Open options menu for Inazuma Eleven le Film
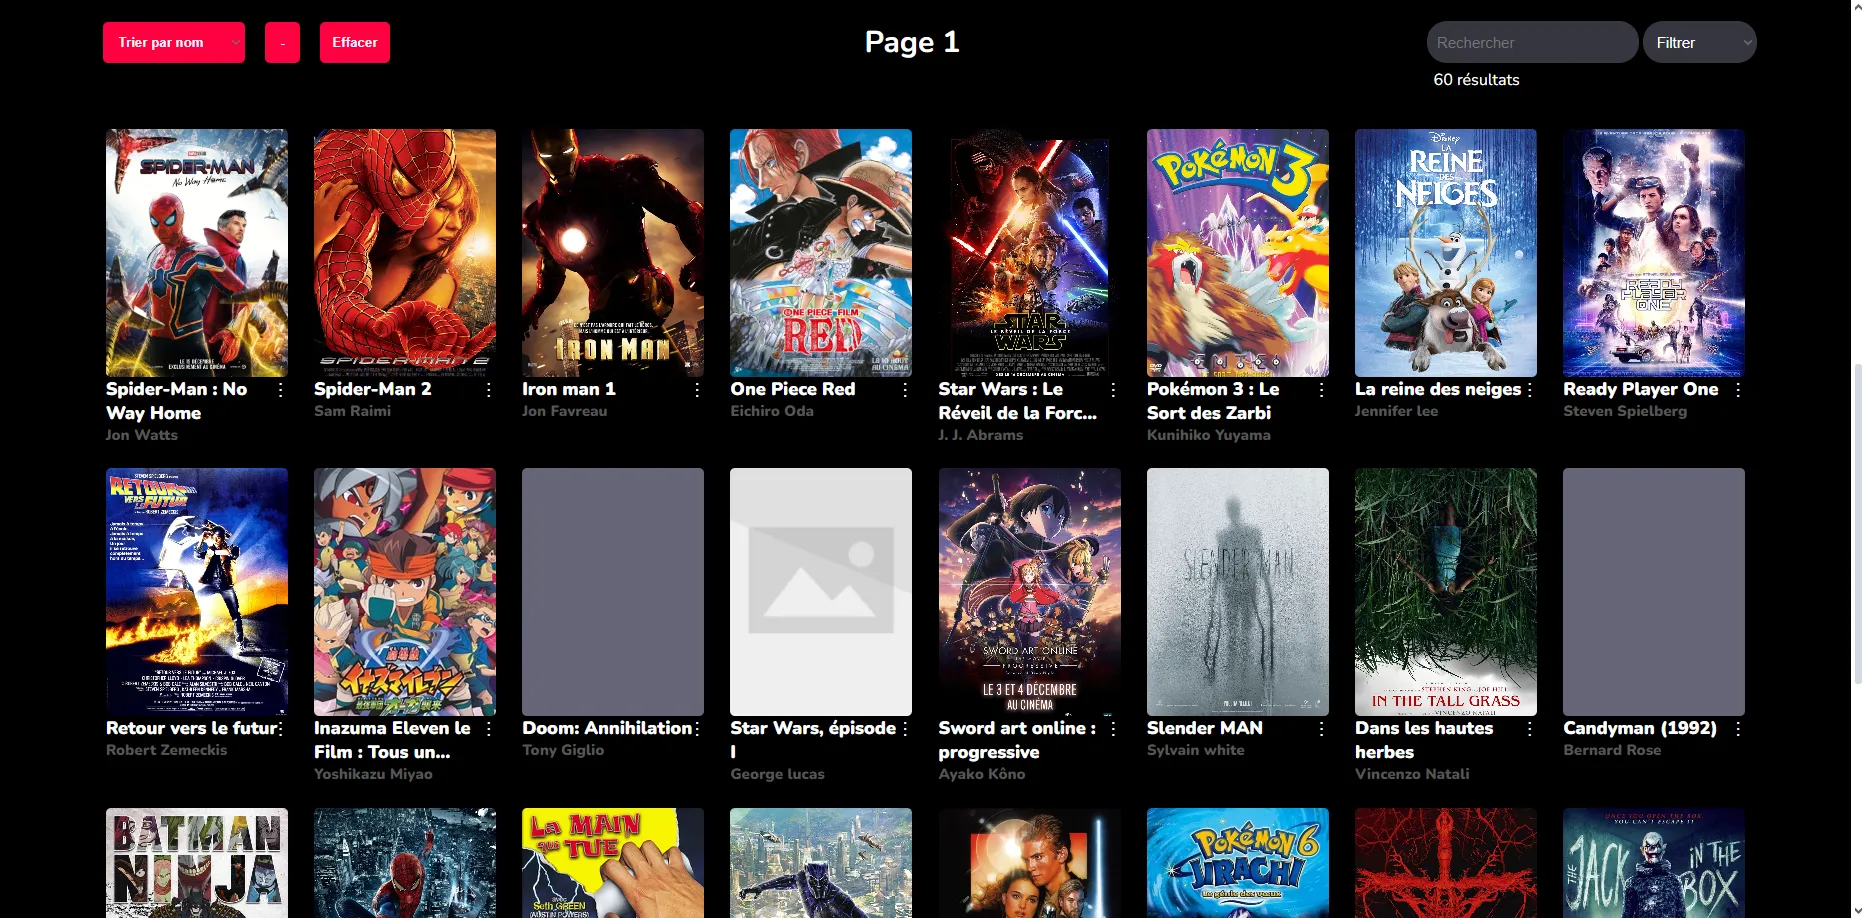 488,729
